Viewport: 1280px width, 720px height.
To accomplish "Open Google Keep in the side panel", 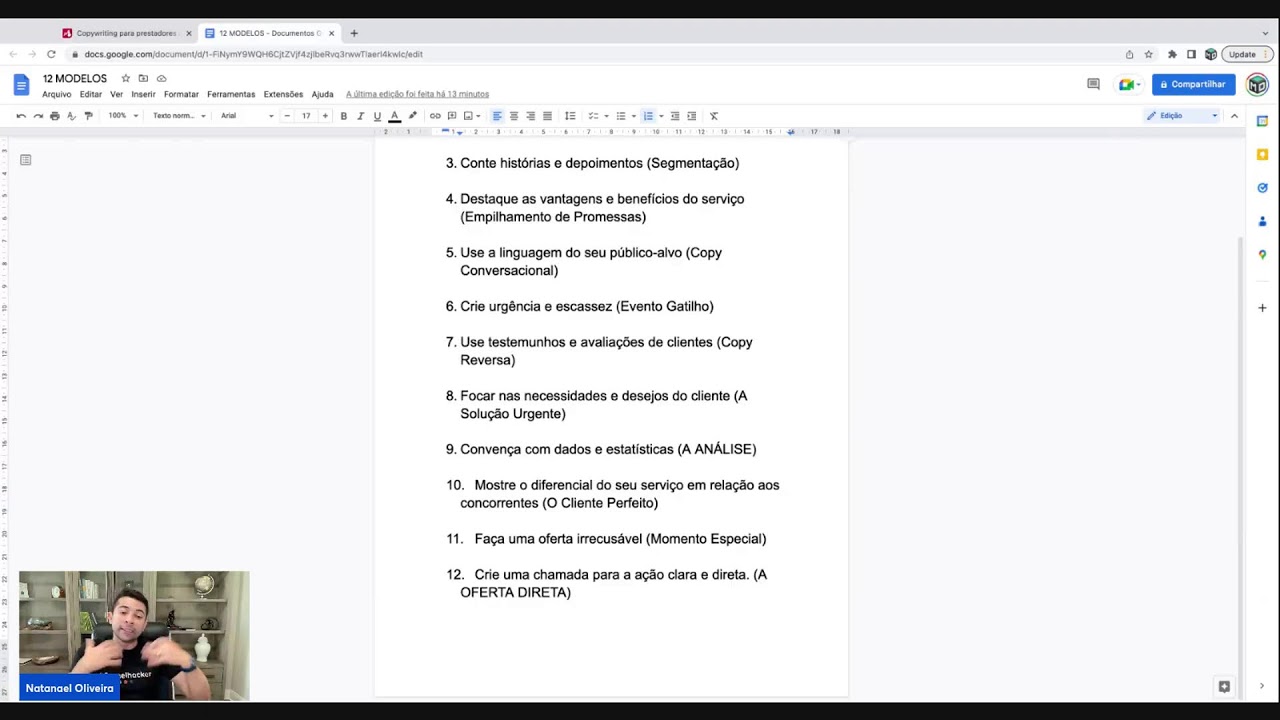I will click(x=1262, y=155).
